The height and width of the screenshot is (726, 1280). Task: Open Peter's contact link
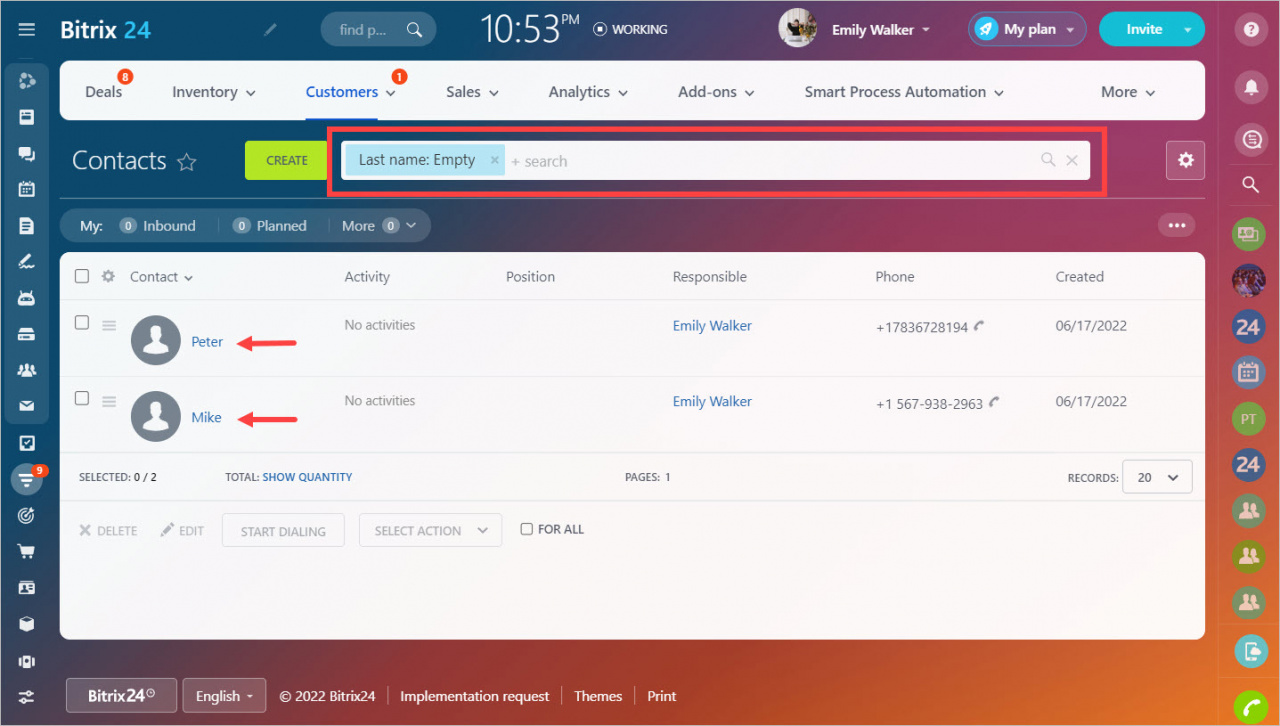[x=207, y=342]
